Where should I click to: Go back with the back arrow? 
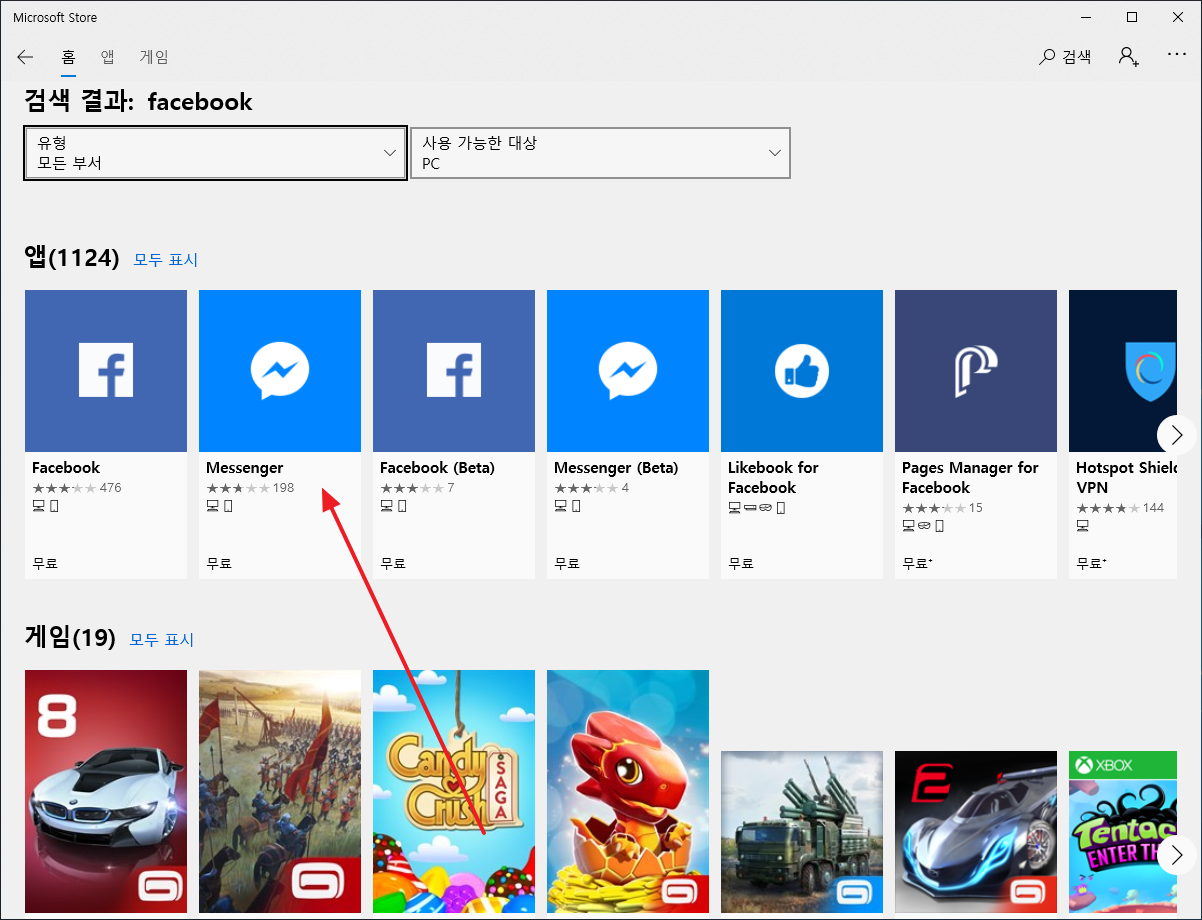pos(25,57)
